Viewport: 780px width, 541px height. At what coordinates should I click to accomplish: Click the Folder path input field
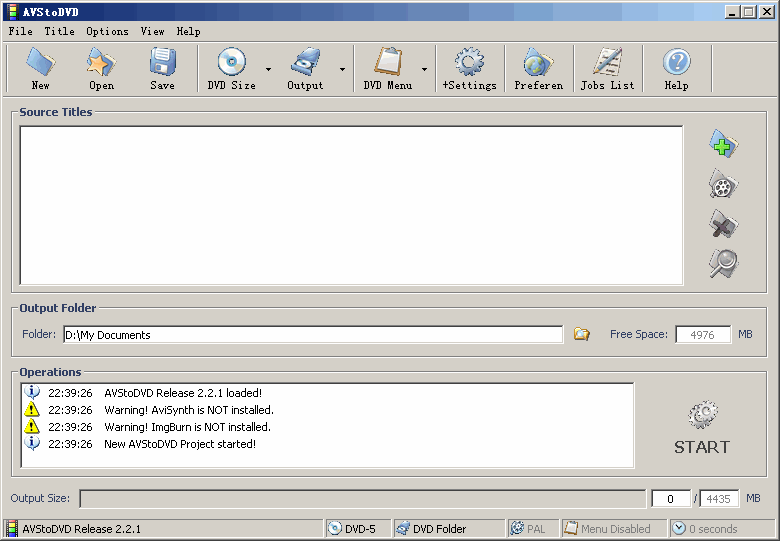[313, 335]
